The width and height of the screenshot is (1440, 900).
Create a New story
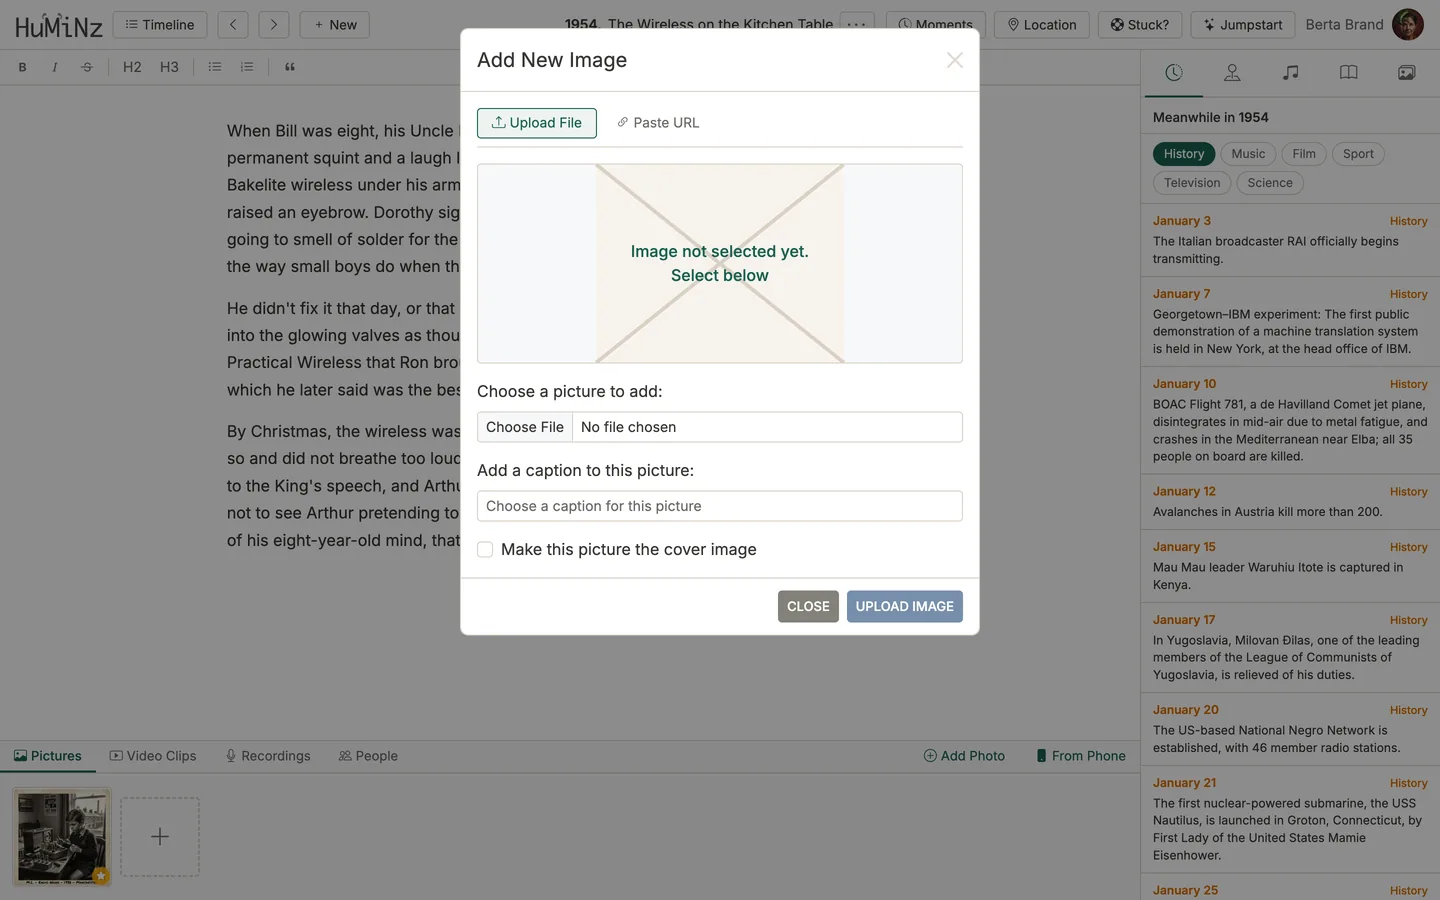[335, 25]
